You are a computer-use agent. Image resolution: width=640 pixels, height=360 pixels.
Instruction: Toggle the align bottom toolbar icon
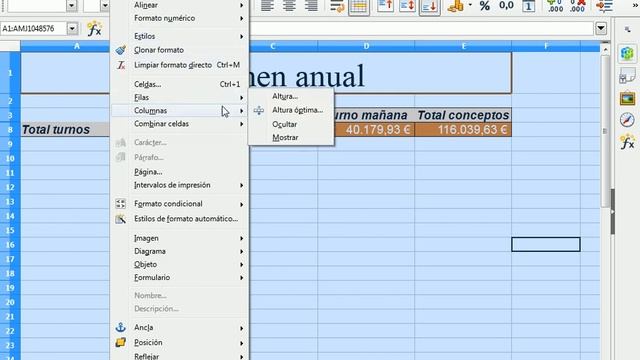(429, 6)
